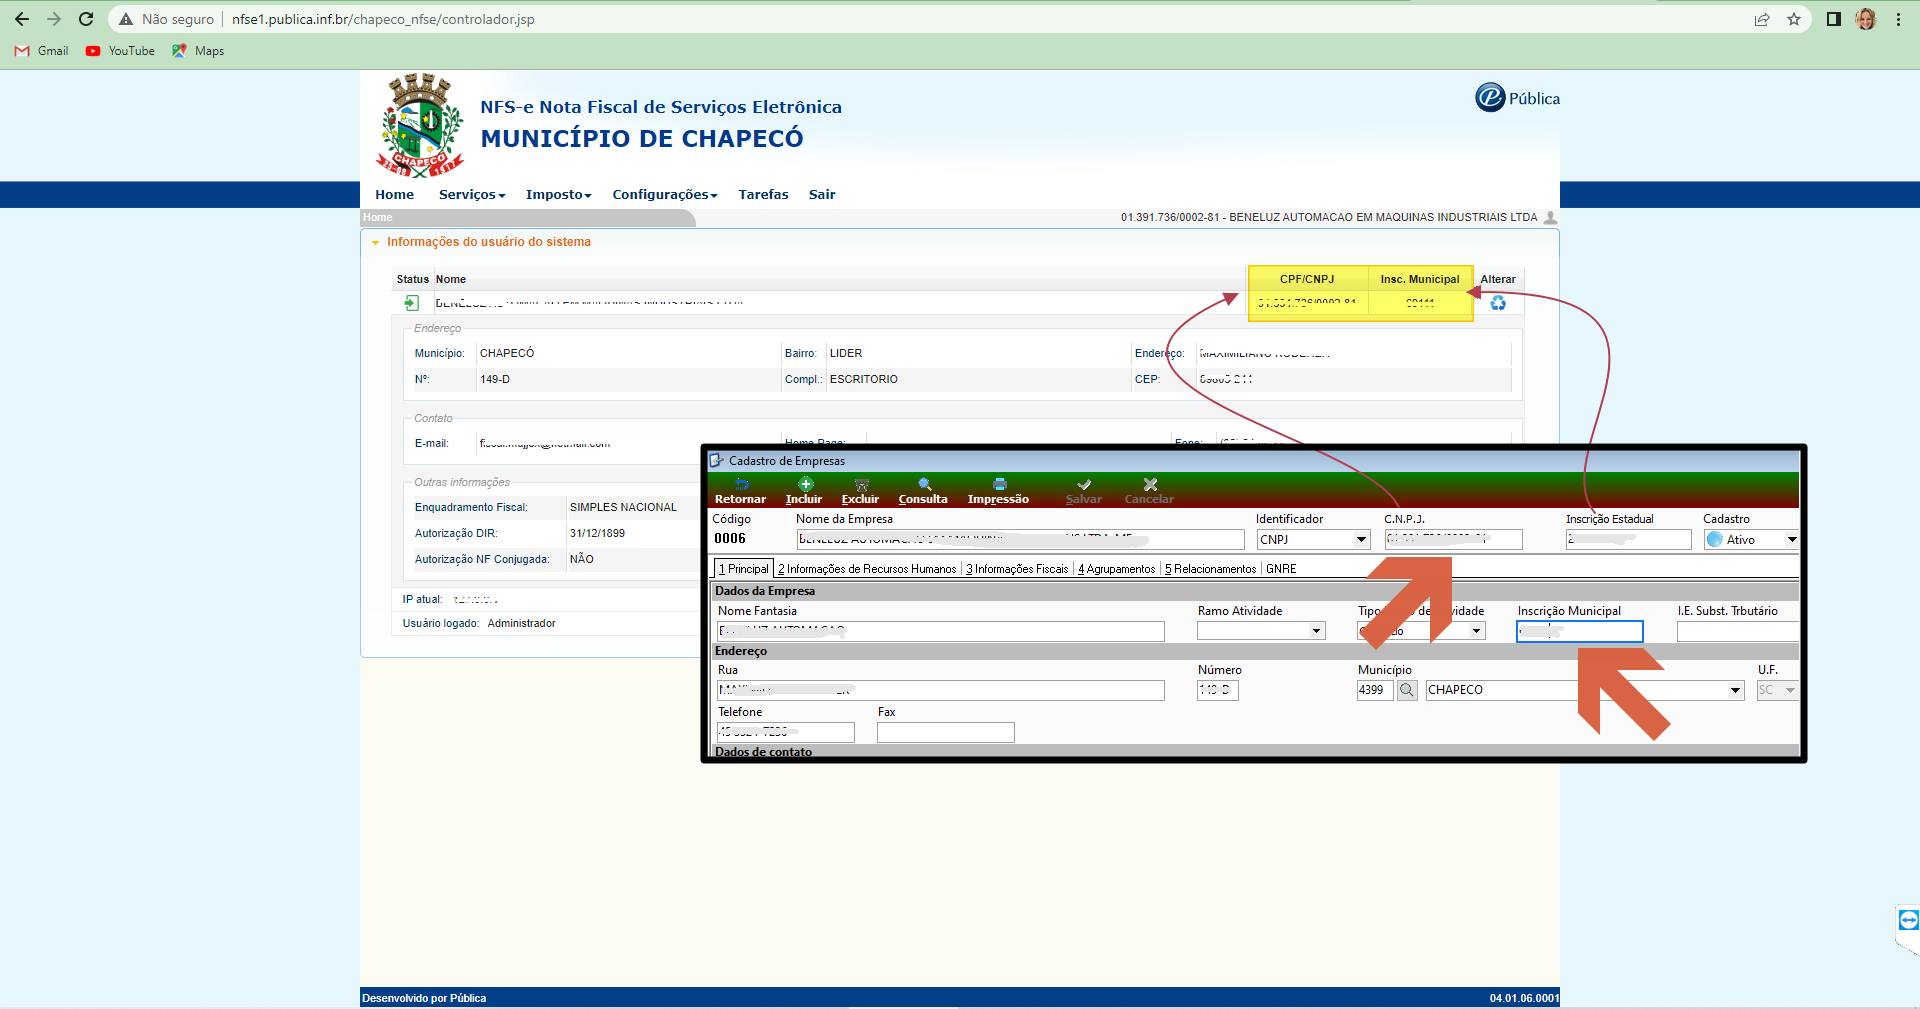Open the Home menu item
1920x1009 pixels.
coord(394,195)
